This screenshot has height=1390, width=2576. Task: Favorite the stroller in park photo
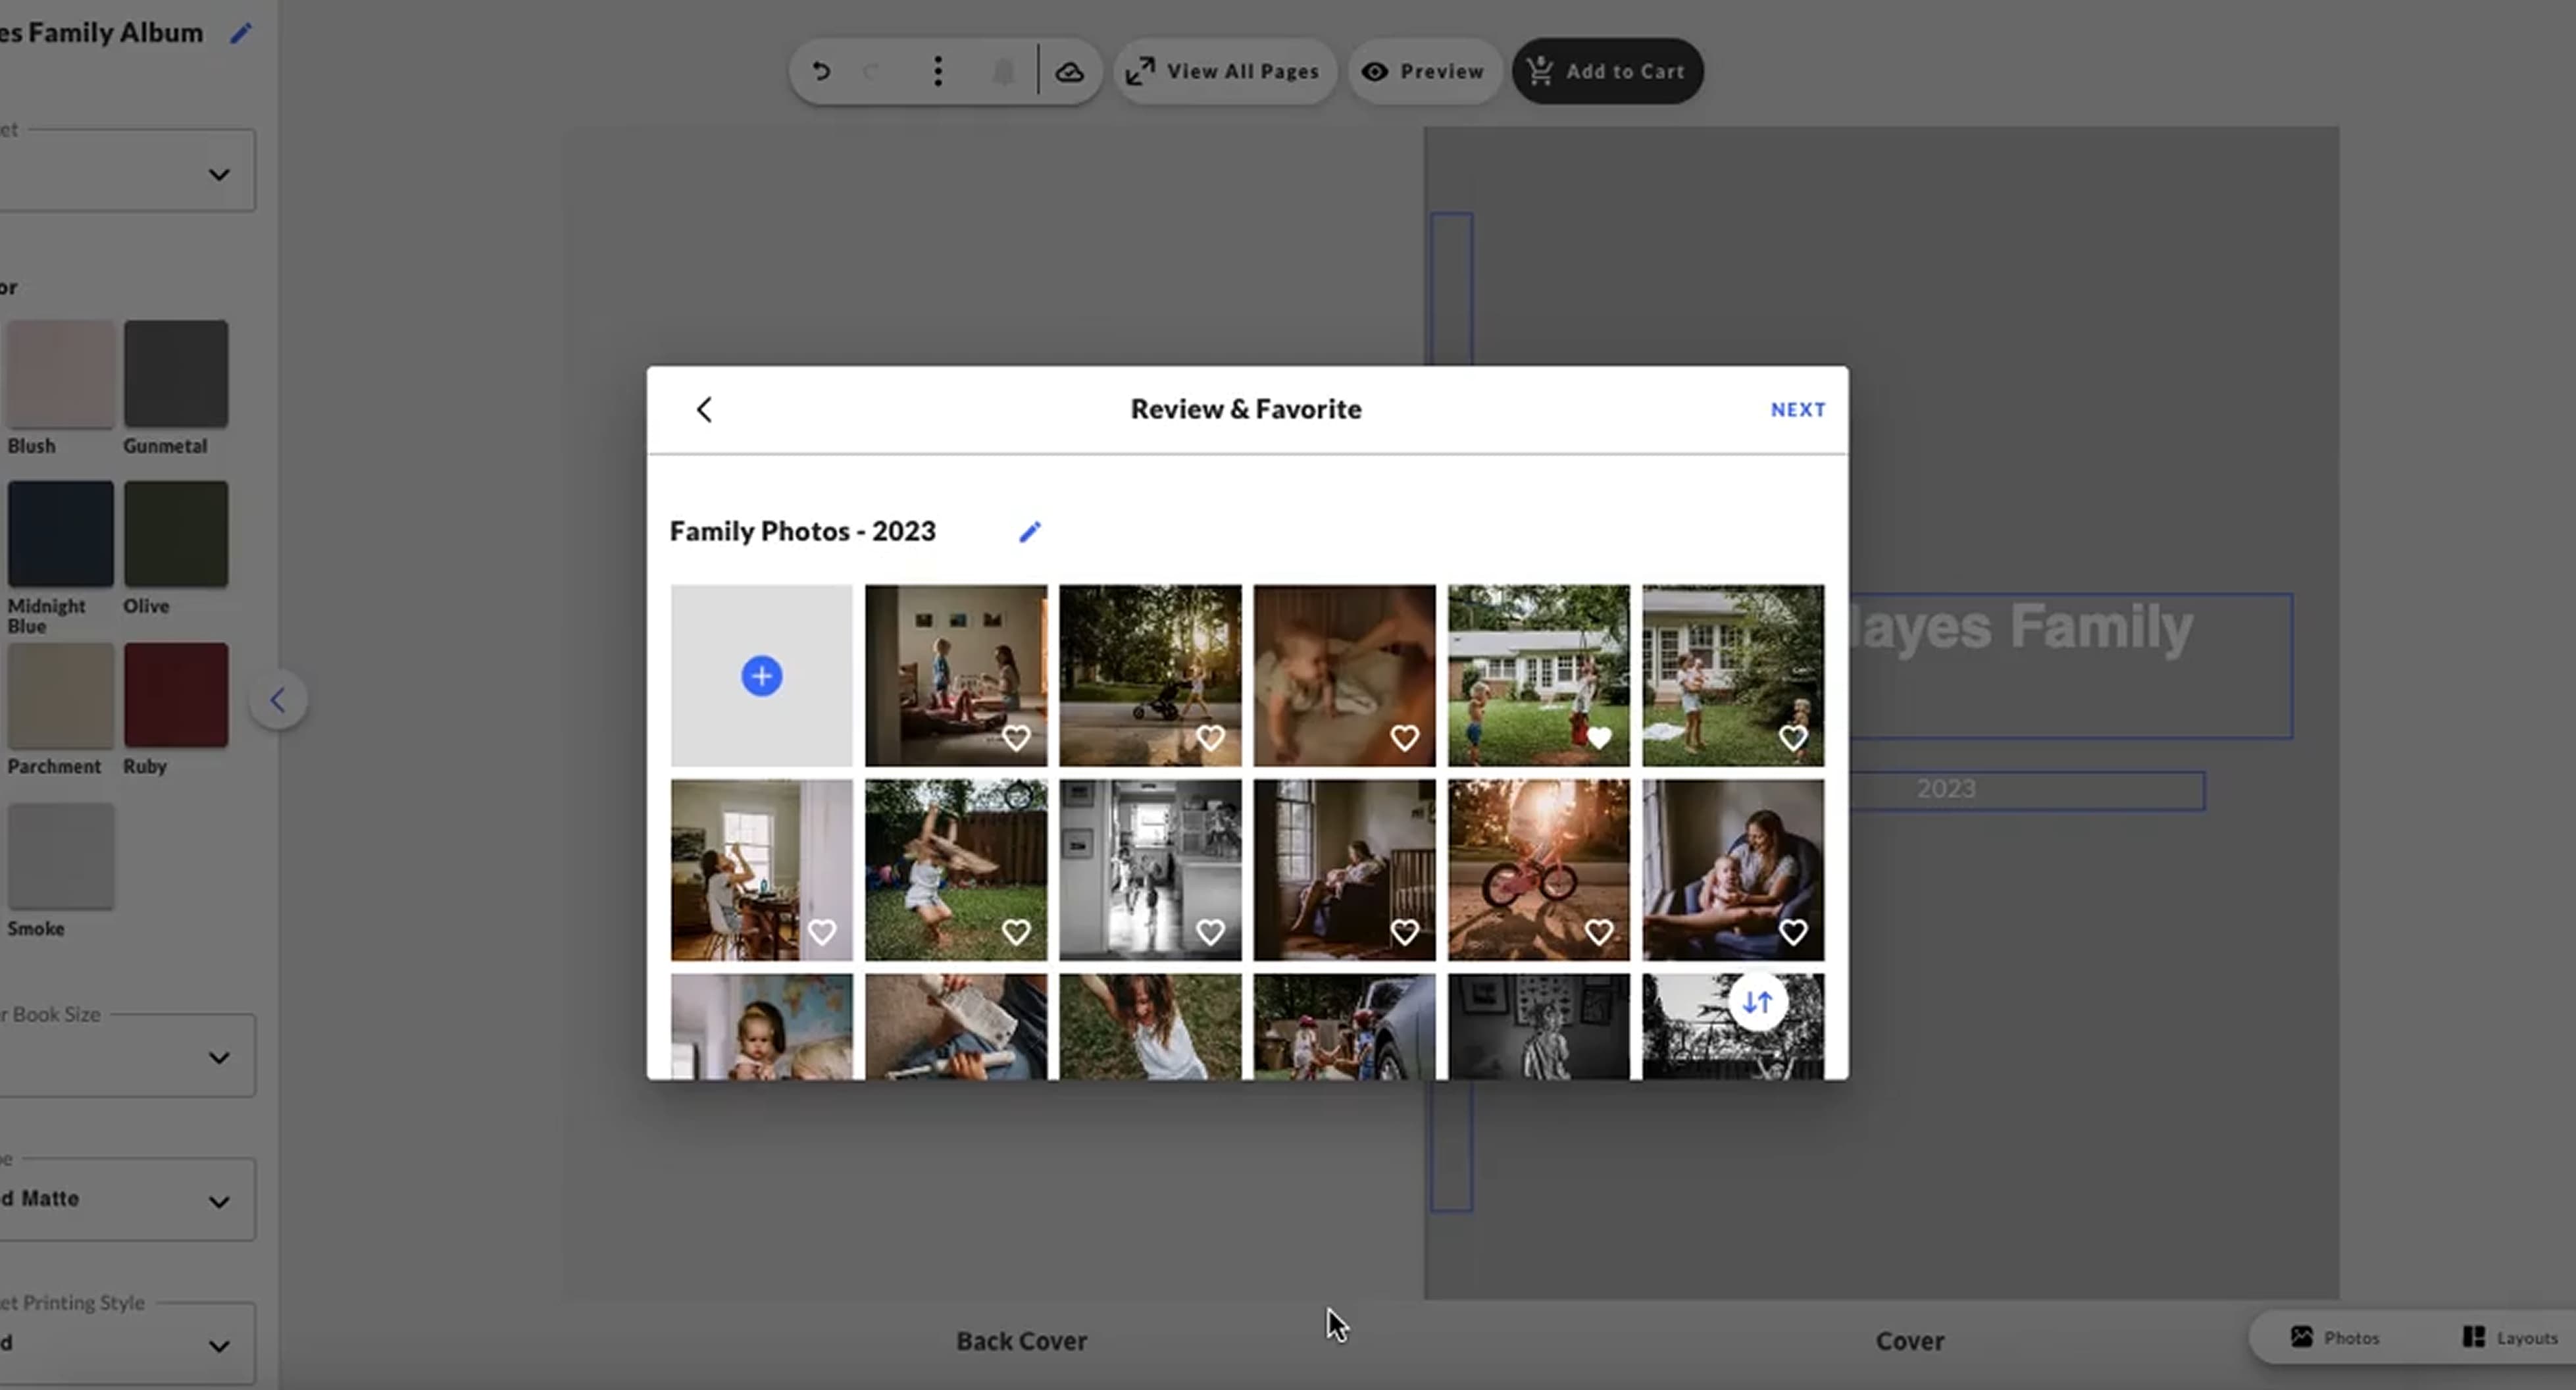[1210, 738]
